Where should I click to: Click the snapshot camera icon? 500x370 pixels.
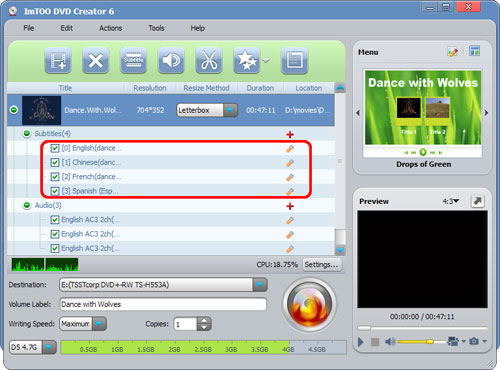(474, 341)
